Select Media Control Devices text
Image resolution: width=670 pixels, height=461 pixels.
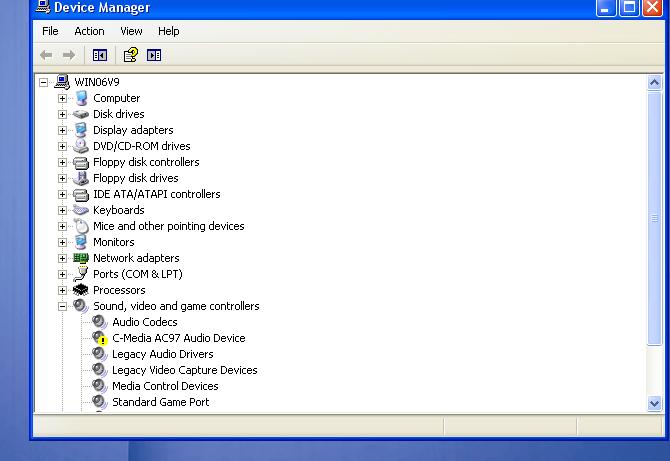pyautogui.click(x=165, y=386)
